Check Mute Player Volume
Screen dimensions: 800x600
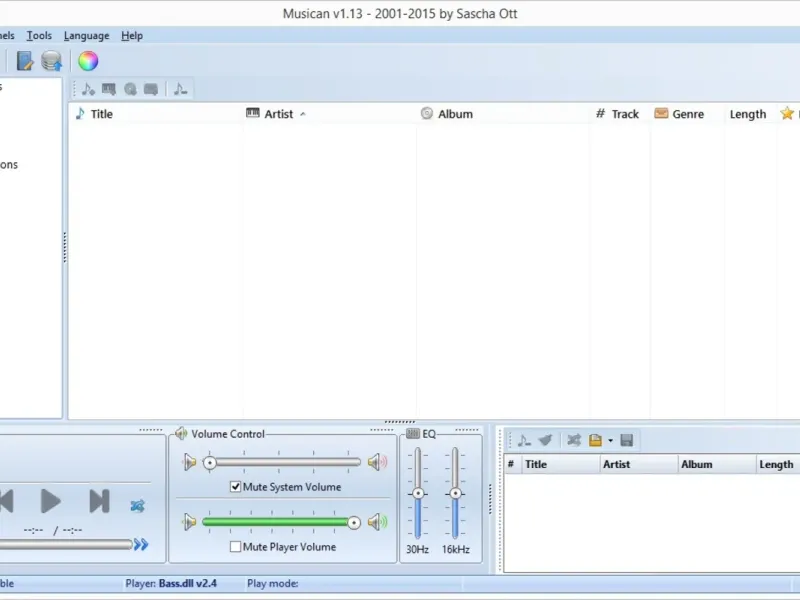tap(235, 547)
